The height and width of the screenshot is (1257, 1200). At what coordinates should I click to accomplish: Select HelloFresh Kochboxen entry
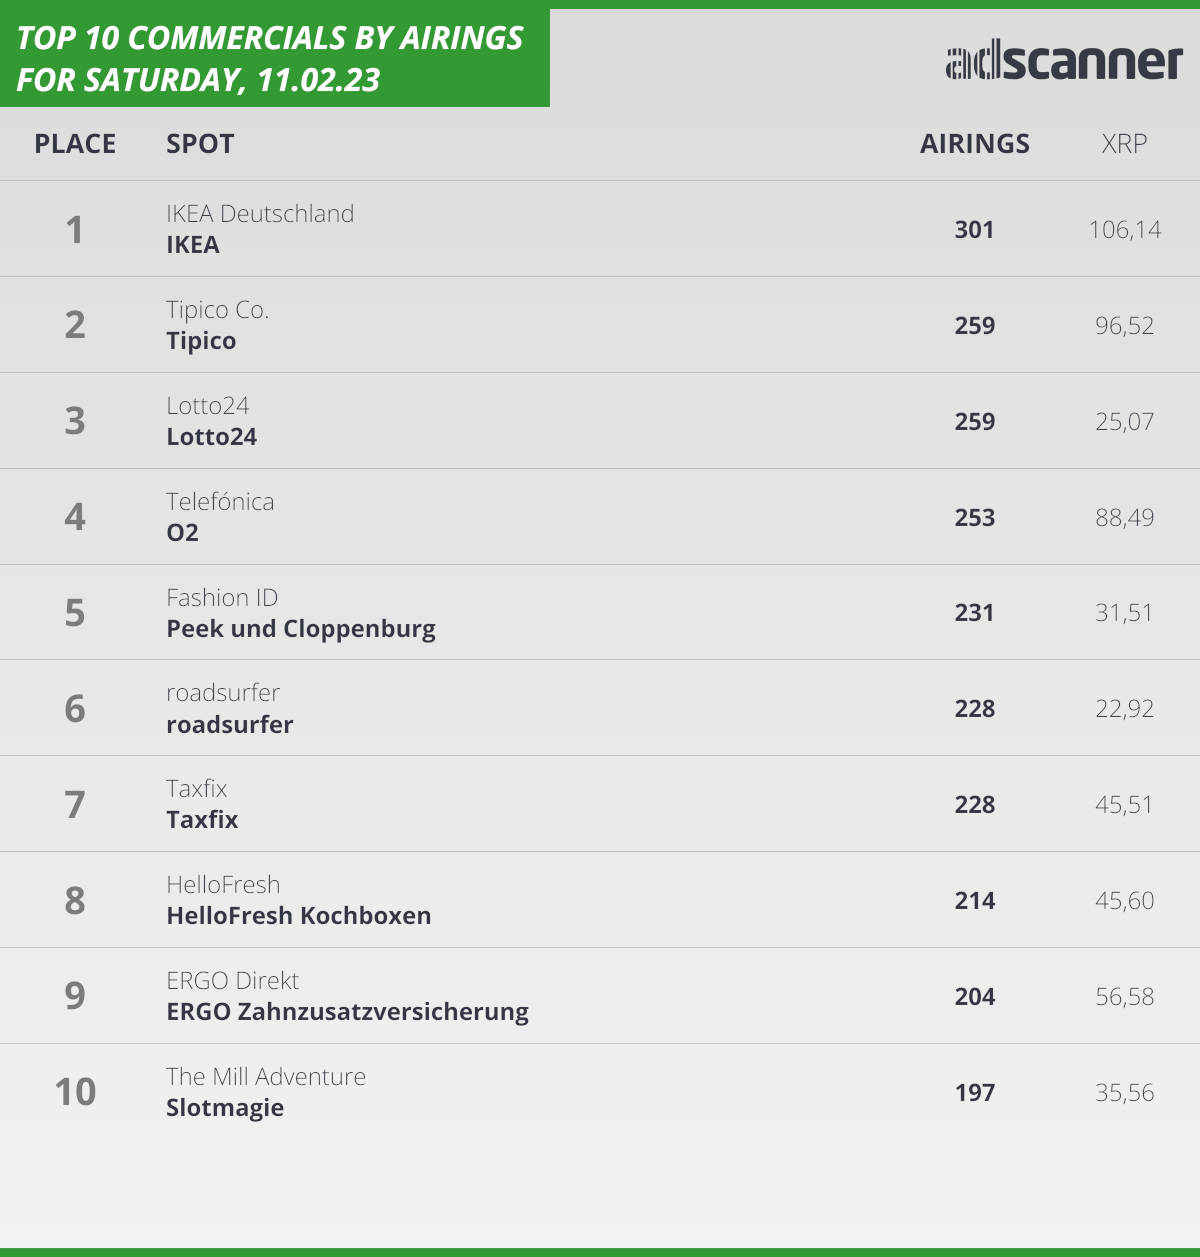(x=299, y=916)
